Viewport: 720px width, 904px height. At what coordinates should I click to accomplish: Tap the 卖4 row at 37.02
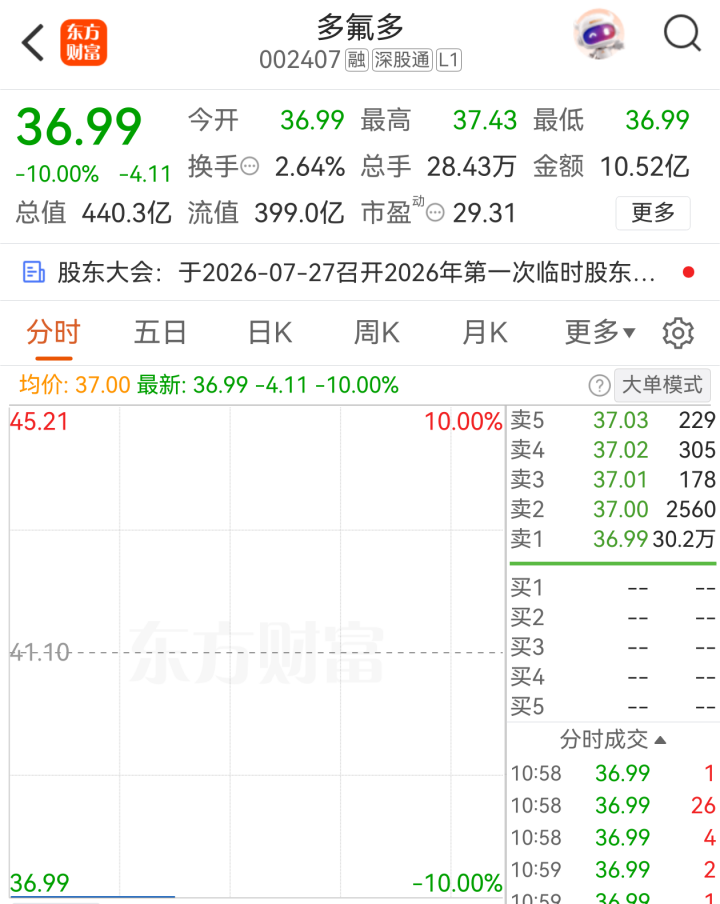pos(613,450)
